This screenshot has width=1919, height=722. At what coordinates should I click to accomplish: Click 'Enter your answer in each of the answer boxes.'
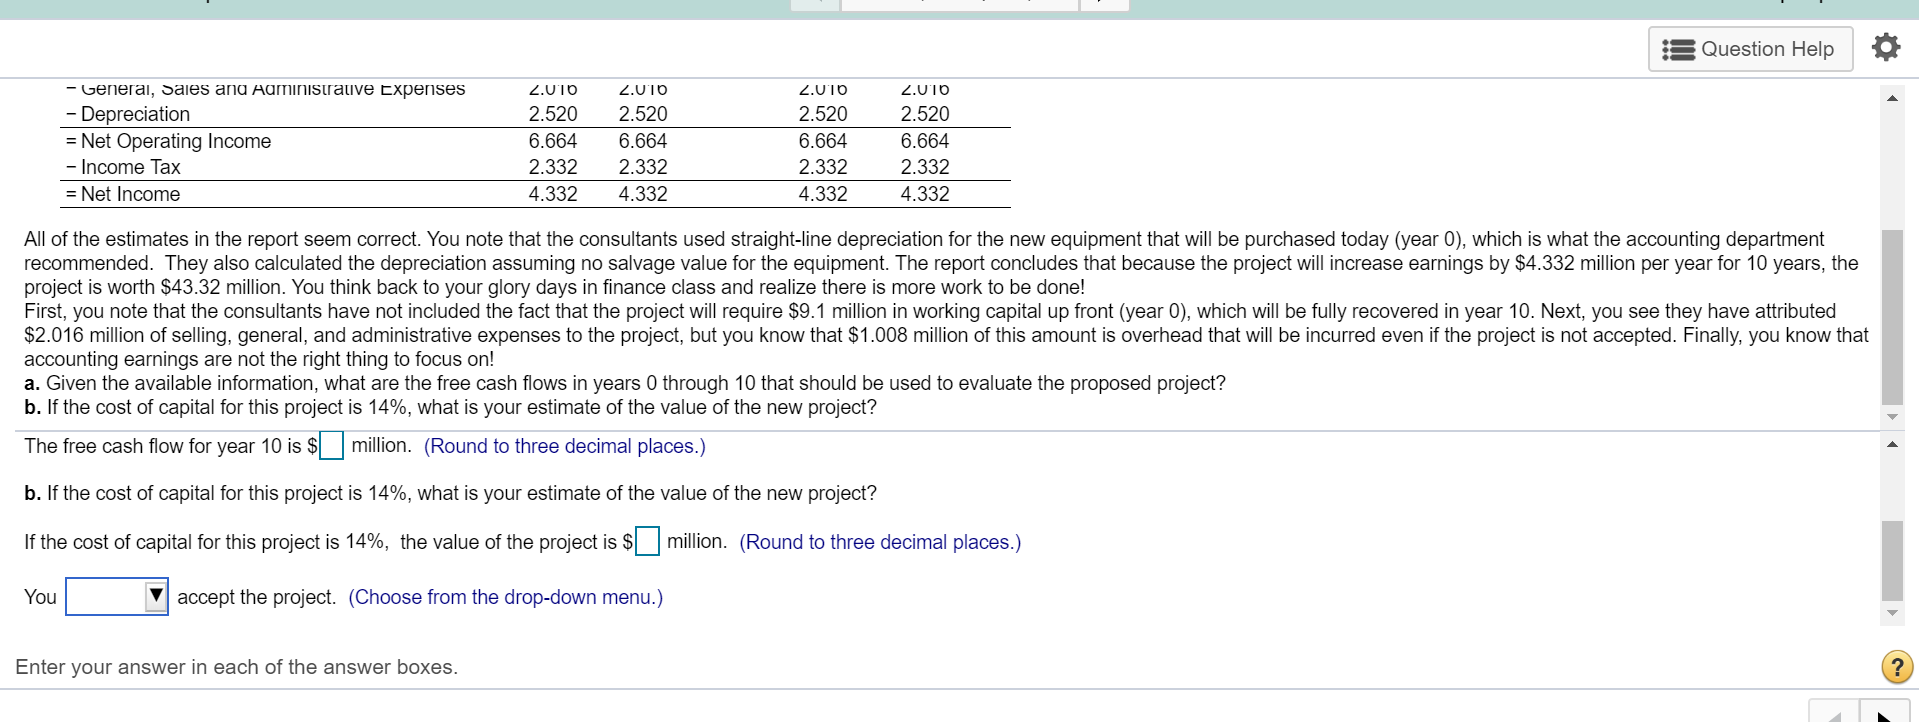(x=237, y=667)
